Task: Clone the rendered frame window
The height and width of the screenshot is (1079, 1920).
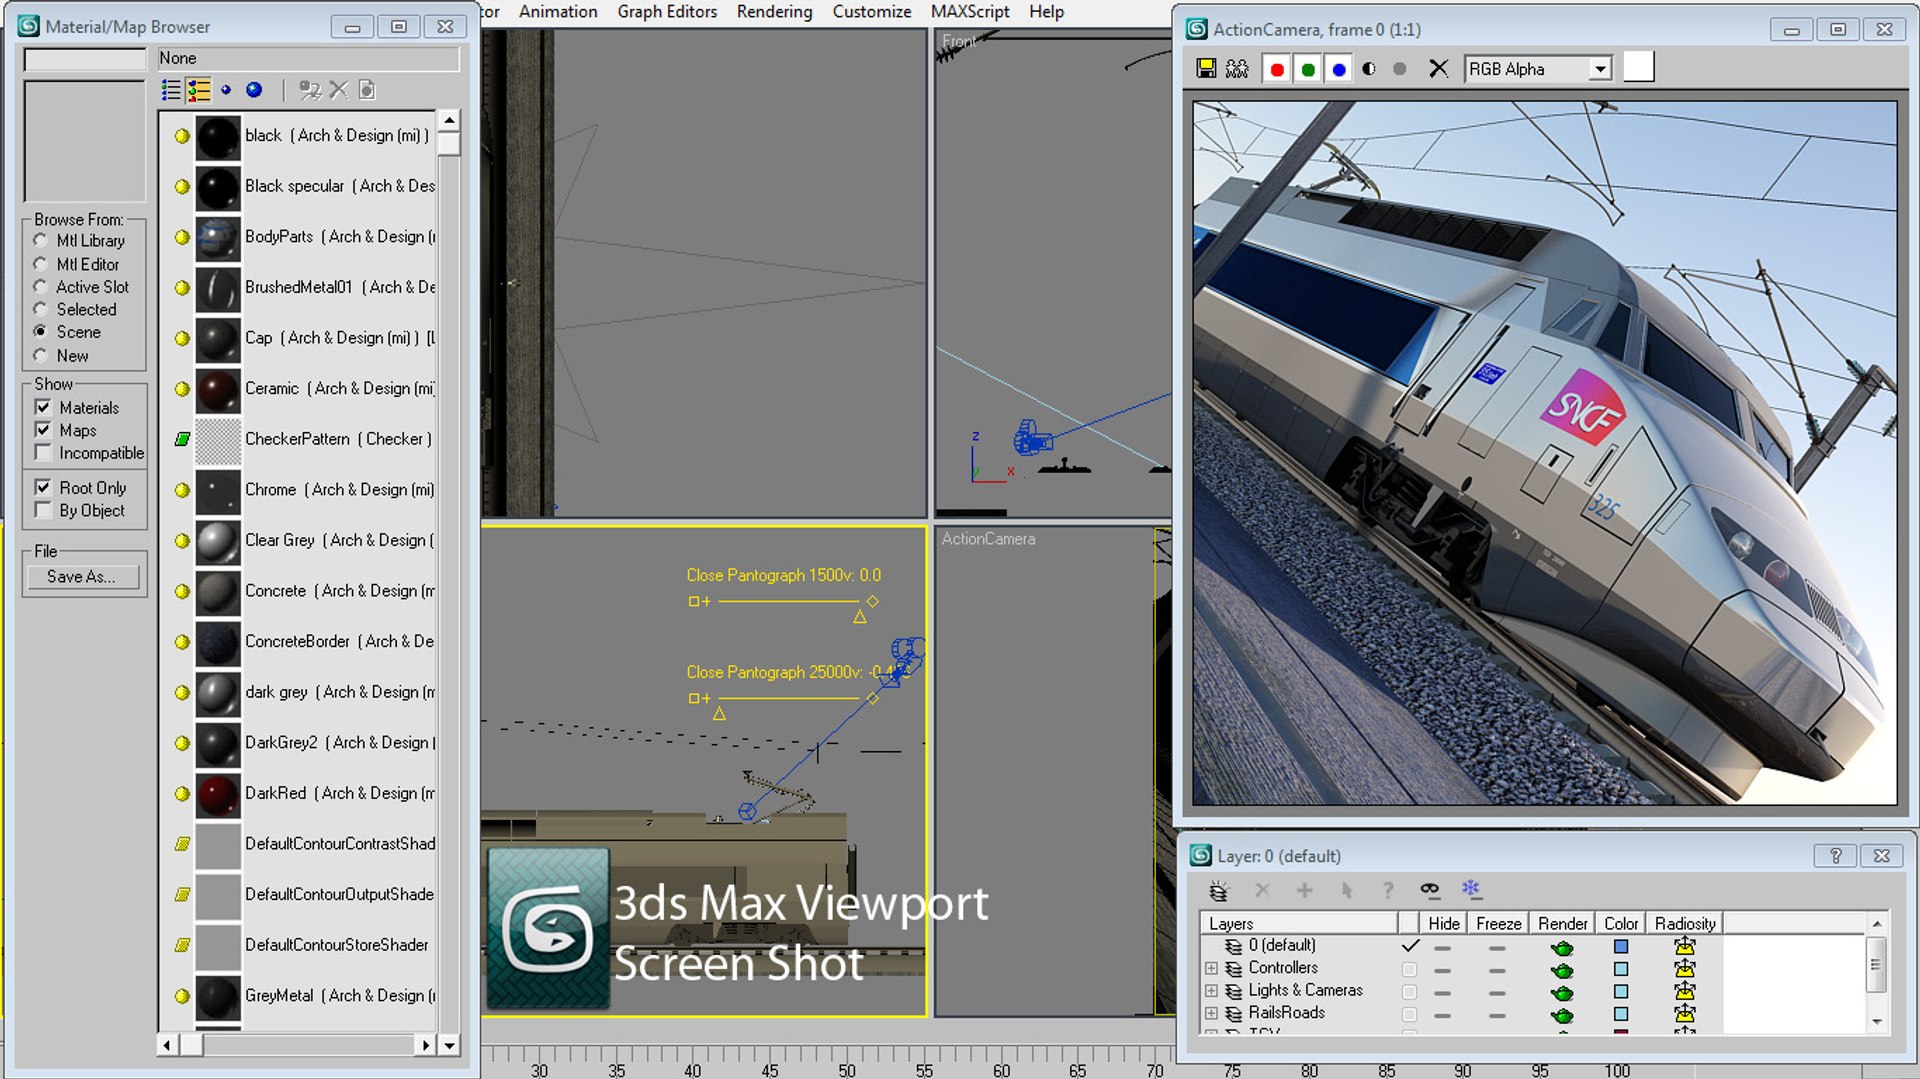Action: click(x=1237, y=69)
